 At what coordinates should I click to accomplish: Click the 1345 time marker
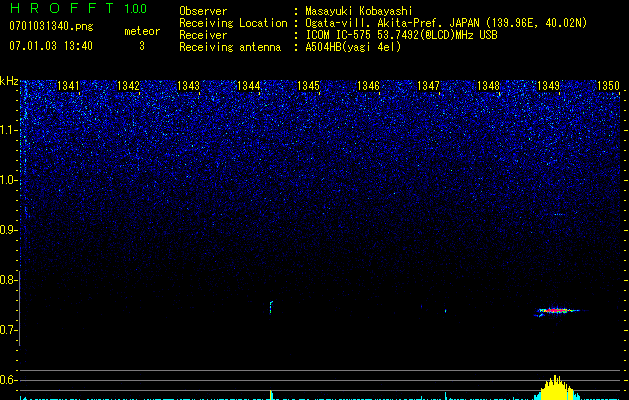(x=308, y=86)
